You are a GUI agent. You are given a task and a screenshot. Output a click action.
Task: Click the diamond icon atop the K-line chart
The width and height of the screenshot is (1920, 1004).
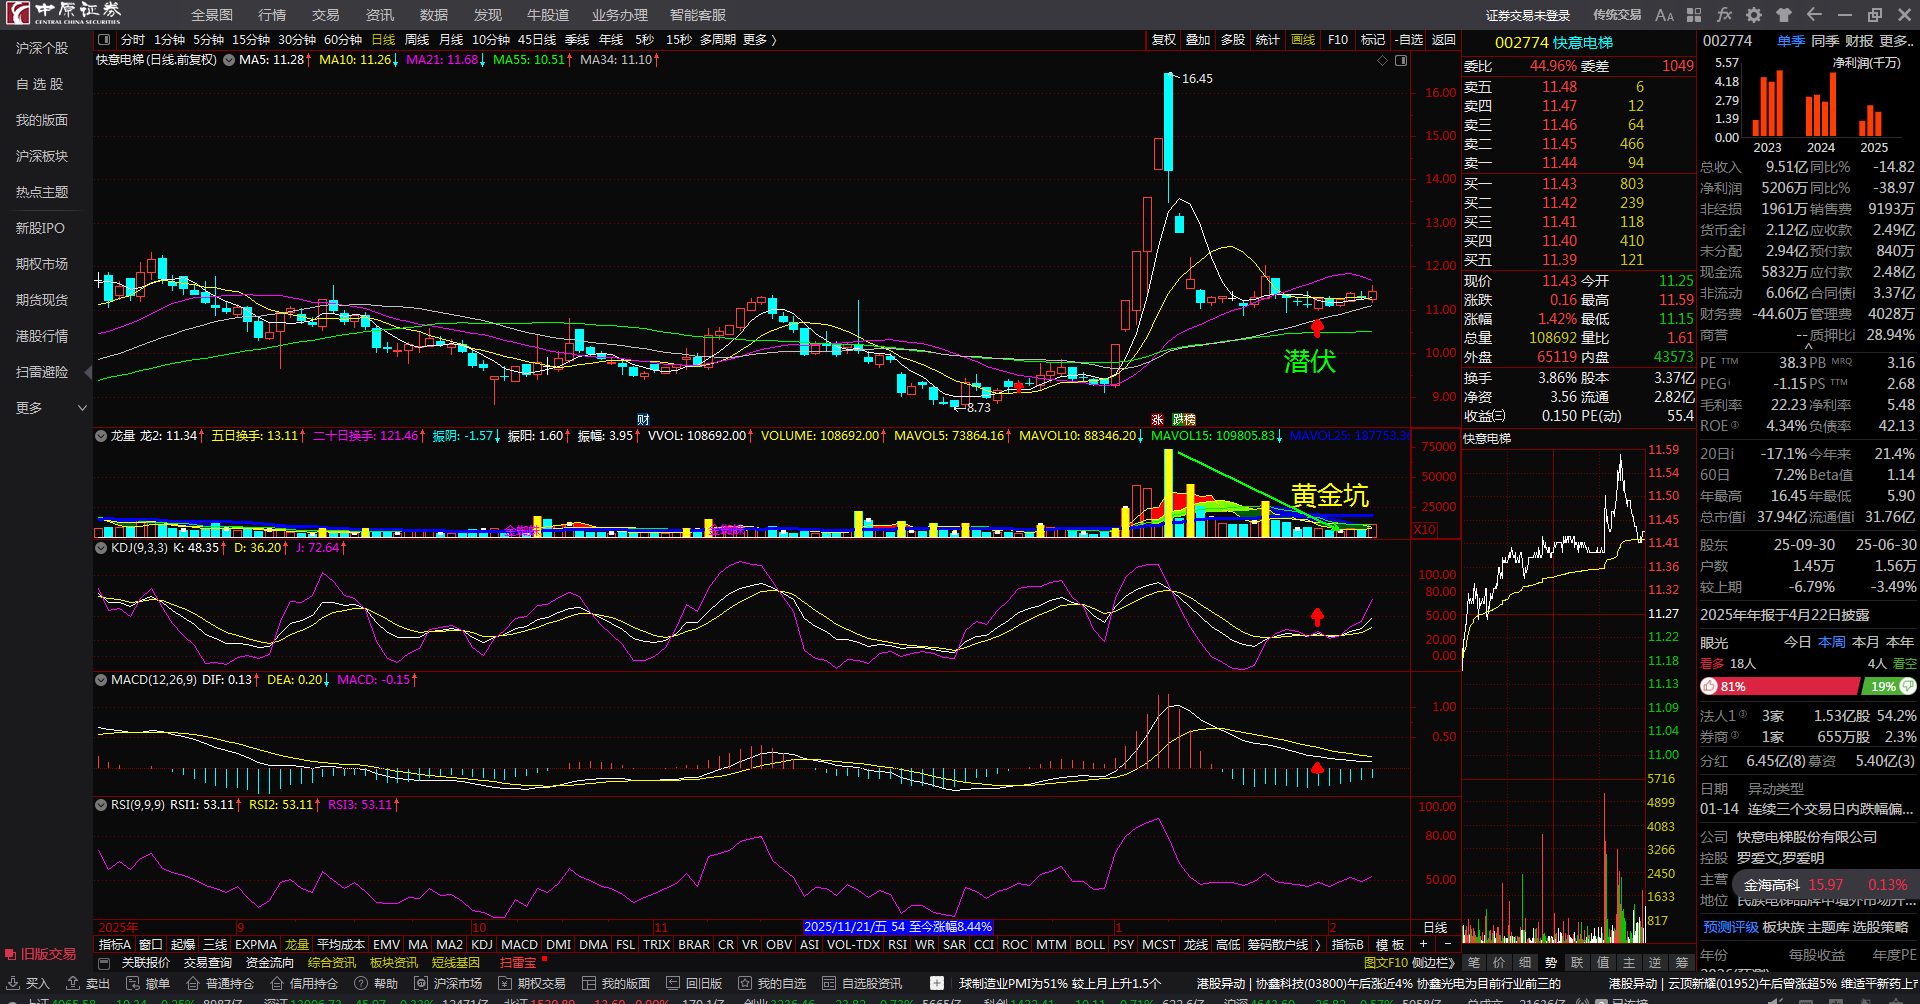[x=1383, y=61]
